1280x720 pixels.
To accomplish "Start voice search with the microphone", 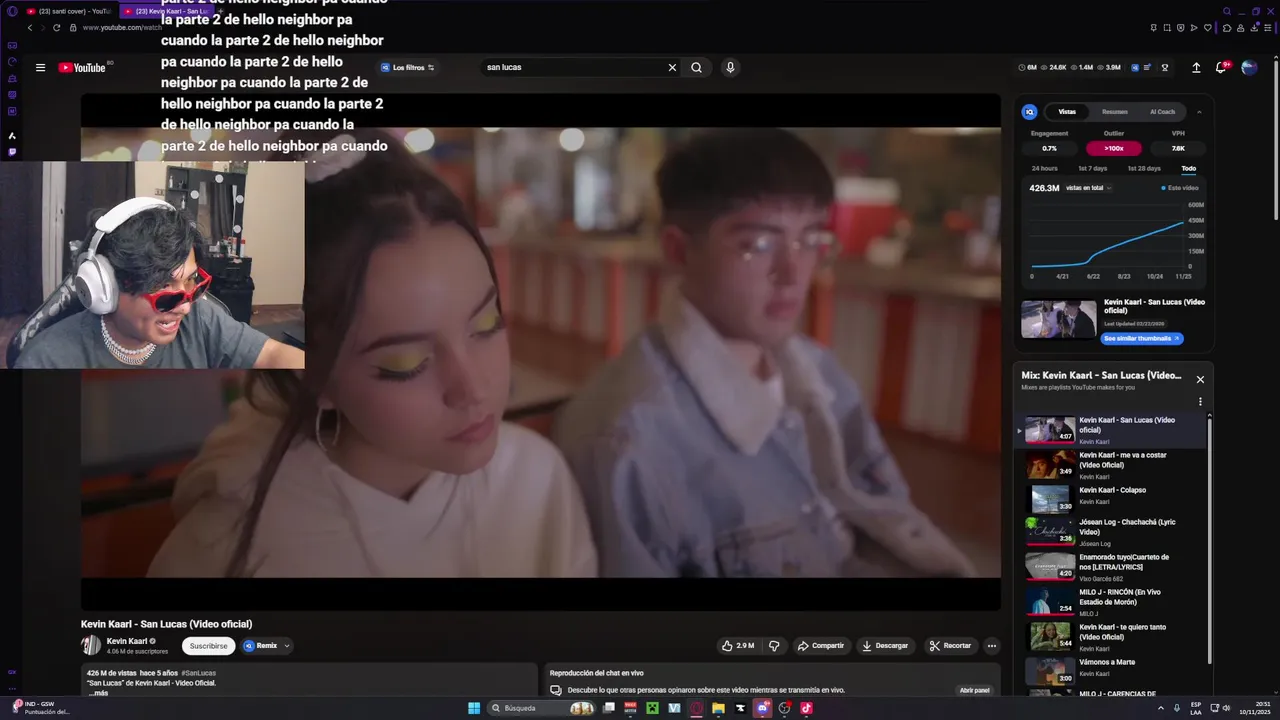I will (730, 68).
